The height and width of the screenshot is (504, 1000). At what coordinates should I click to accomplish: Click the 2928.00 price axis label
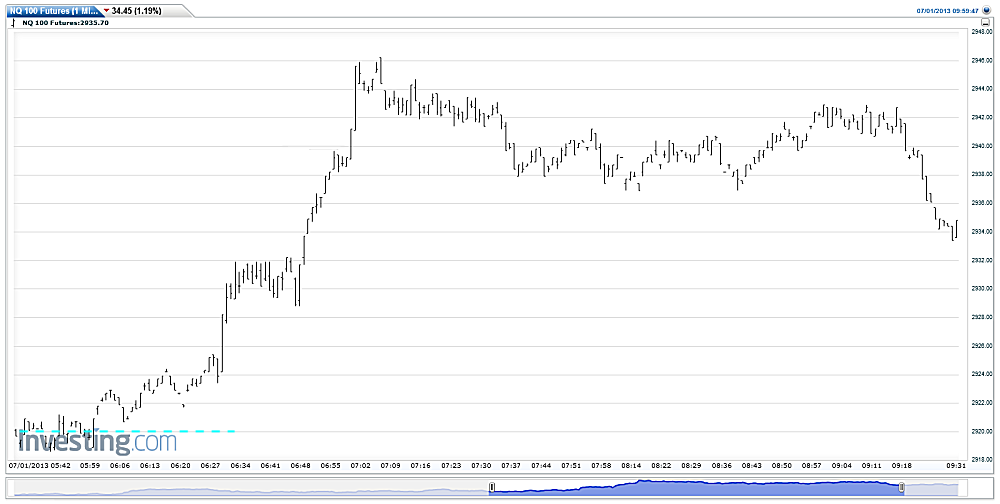(x=980, y=317)
